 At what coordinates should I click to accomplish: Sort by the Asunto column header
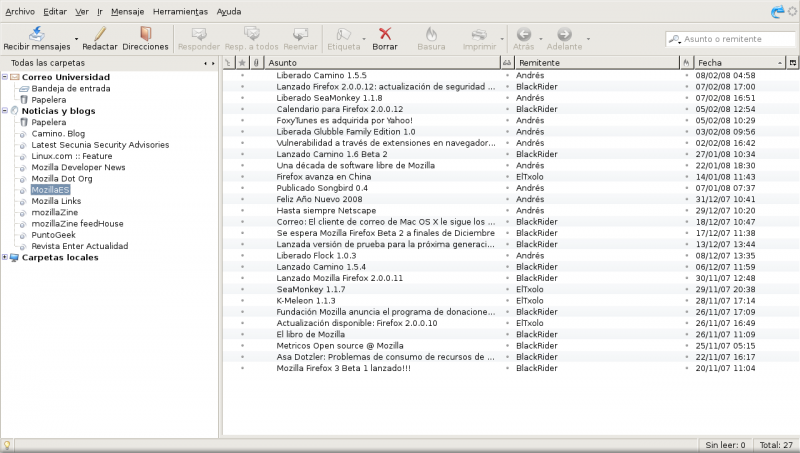(x=382, y=63)
